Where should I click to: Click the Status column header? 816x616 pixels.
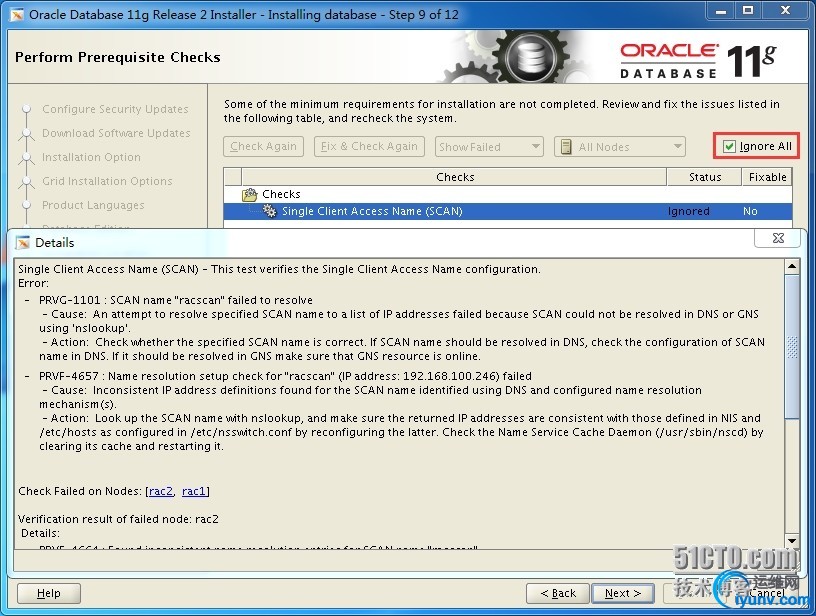(705, 177)
